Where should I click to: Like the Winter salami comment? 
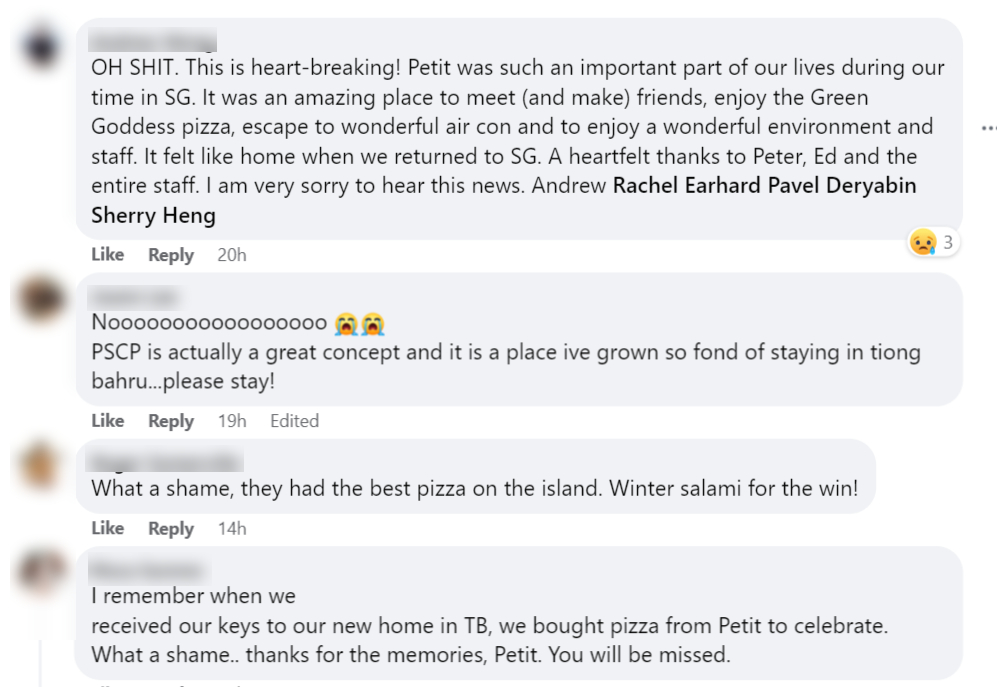[x=108, y=528]
